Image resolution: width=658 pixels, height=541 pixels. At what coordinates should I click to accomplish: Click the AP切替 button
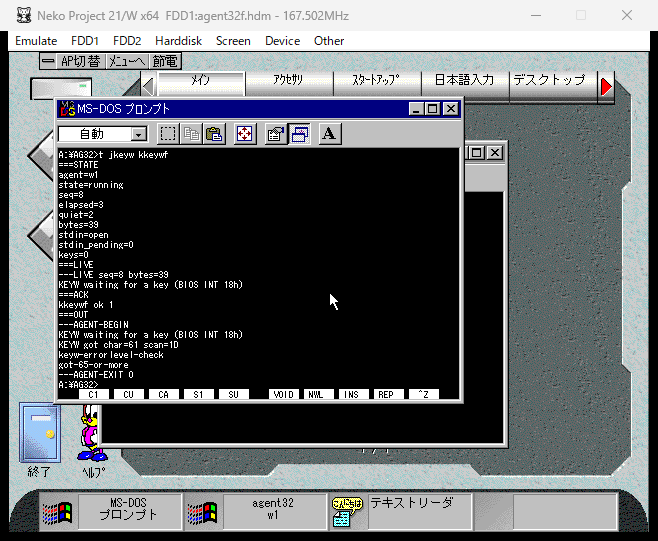(x=81, y=61)
